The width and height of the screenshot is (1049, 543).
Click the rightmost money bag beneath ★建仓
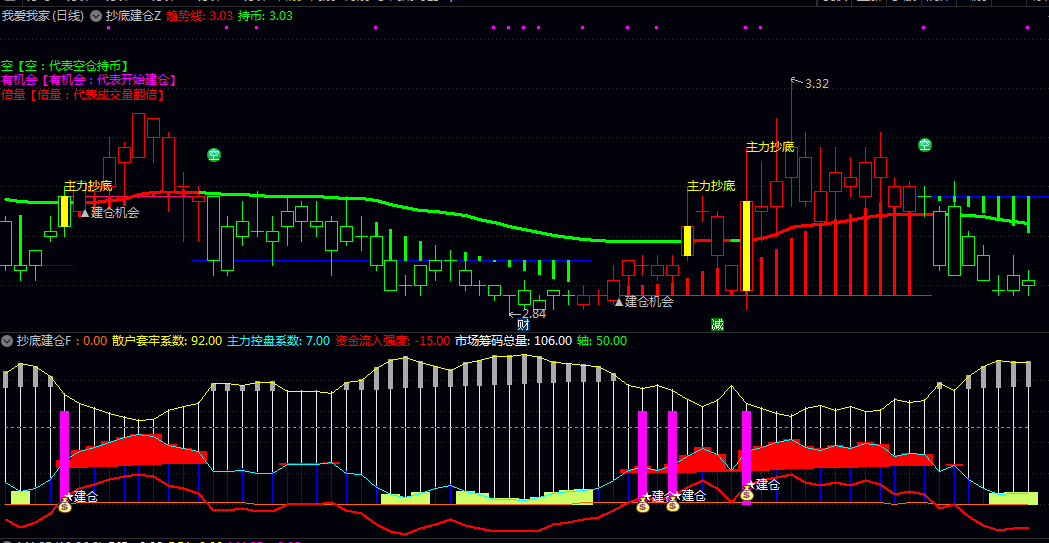coord(747,494)
